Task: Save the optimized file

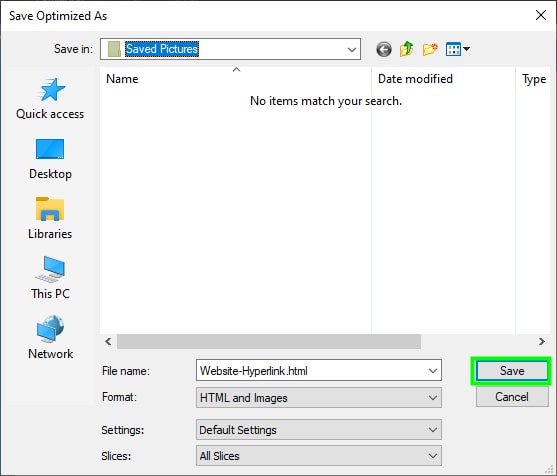Action: (512, 371)
